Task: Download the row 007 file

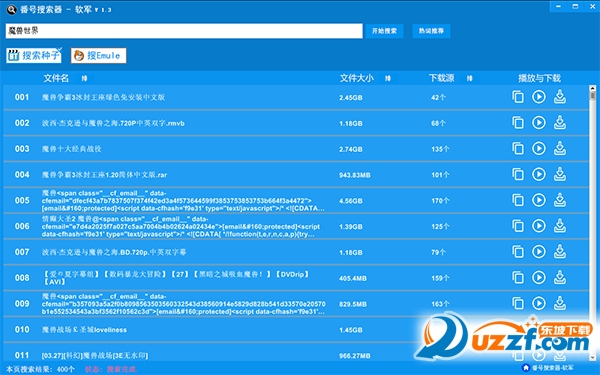Action: pos(560,252)
